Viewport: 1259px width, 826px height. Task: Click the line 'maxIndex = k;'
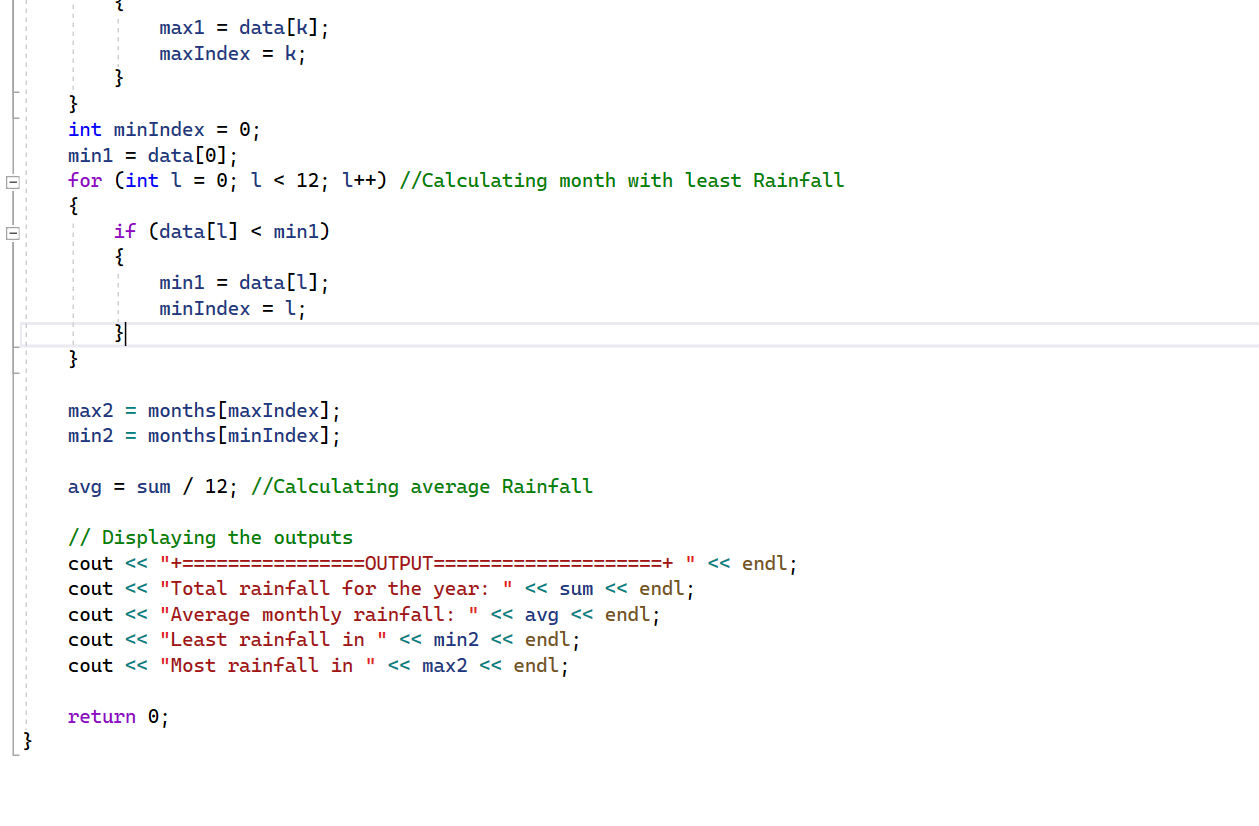pyautogui.click(x=232, y=54)
